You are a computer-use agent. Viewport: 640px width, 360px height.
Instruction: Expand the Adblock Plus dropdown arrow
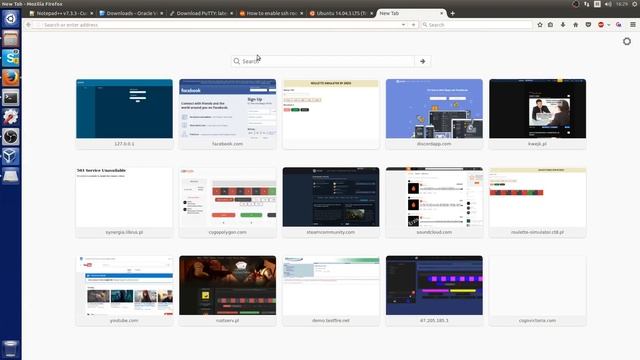(609, 25)
